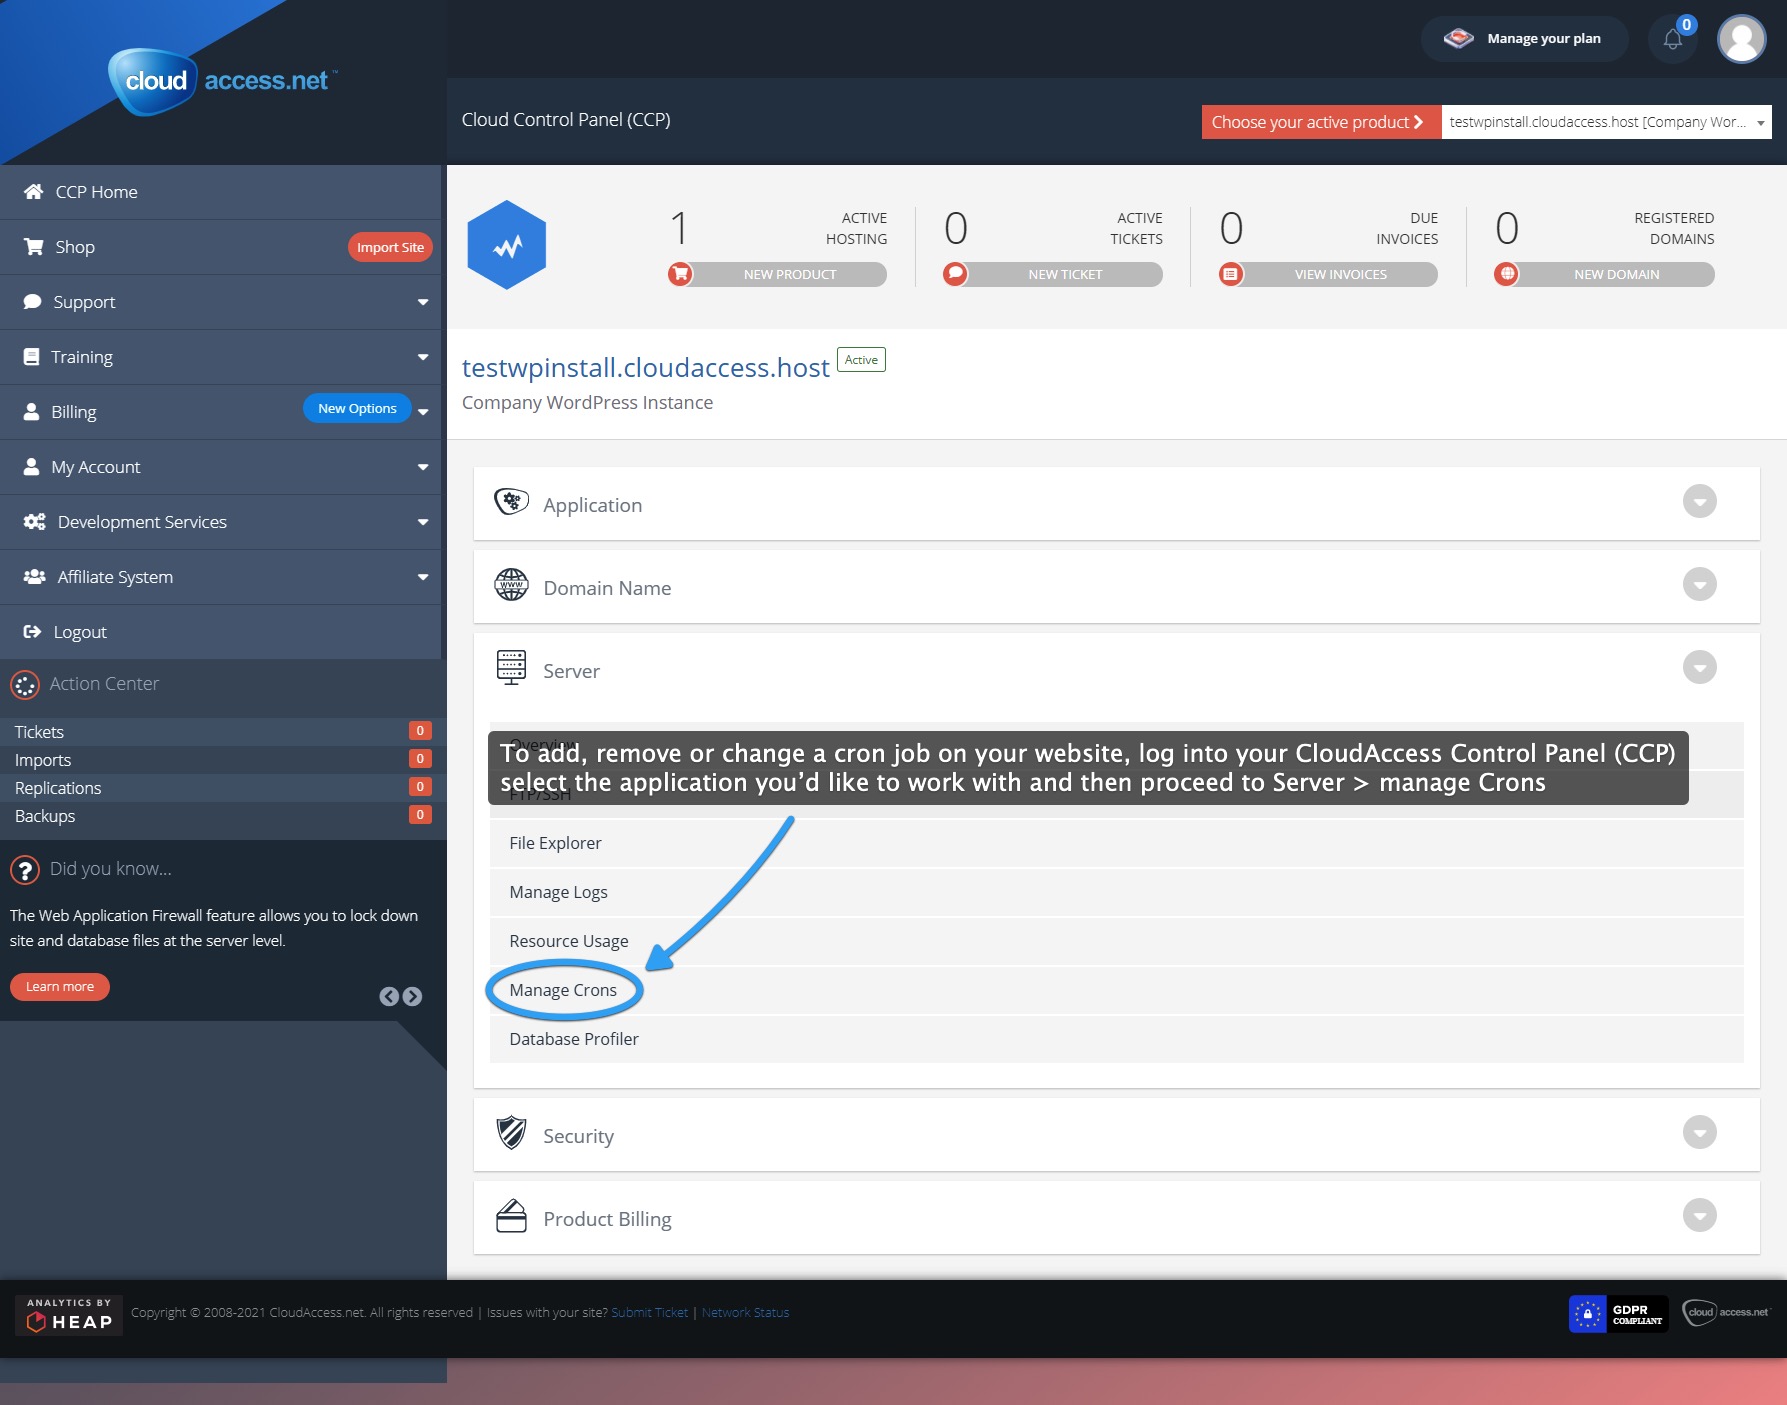Open Tickets in Action Center

tap(222, 732)
